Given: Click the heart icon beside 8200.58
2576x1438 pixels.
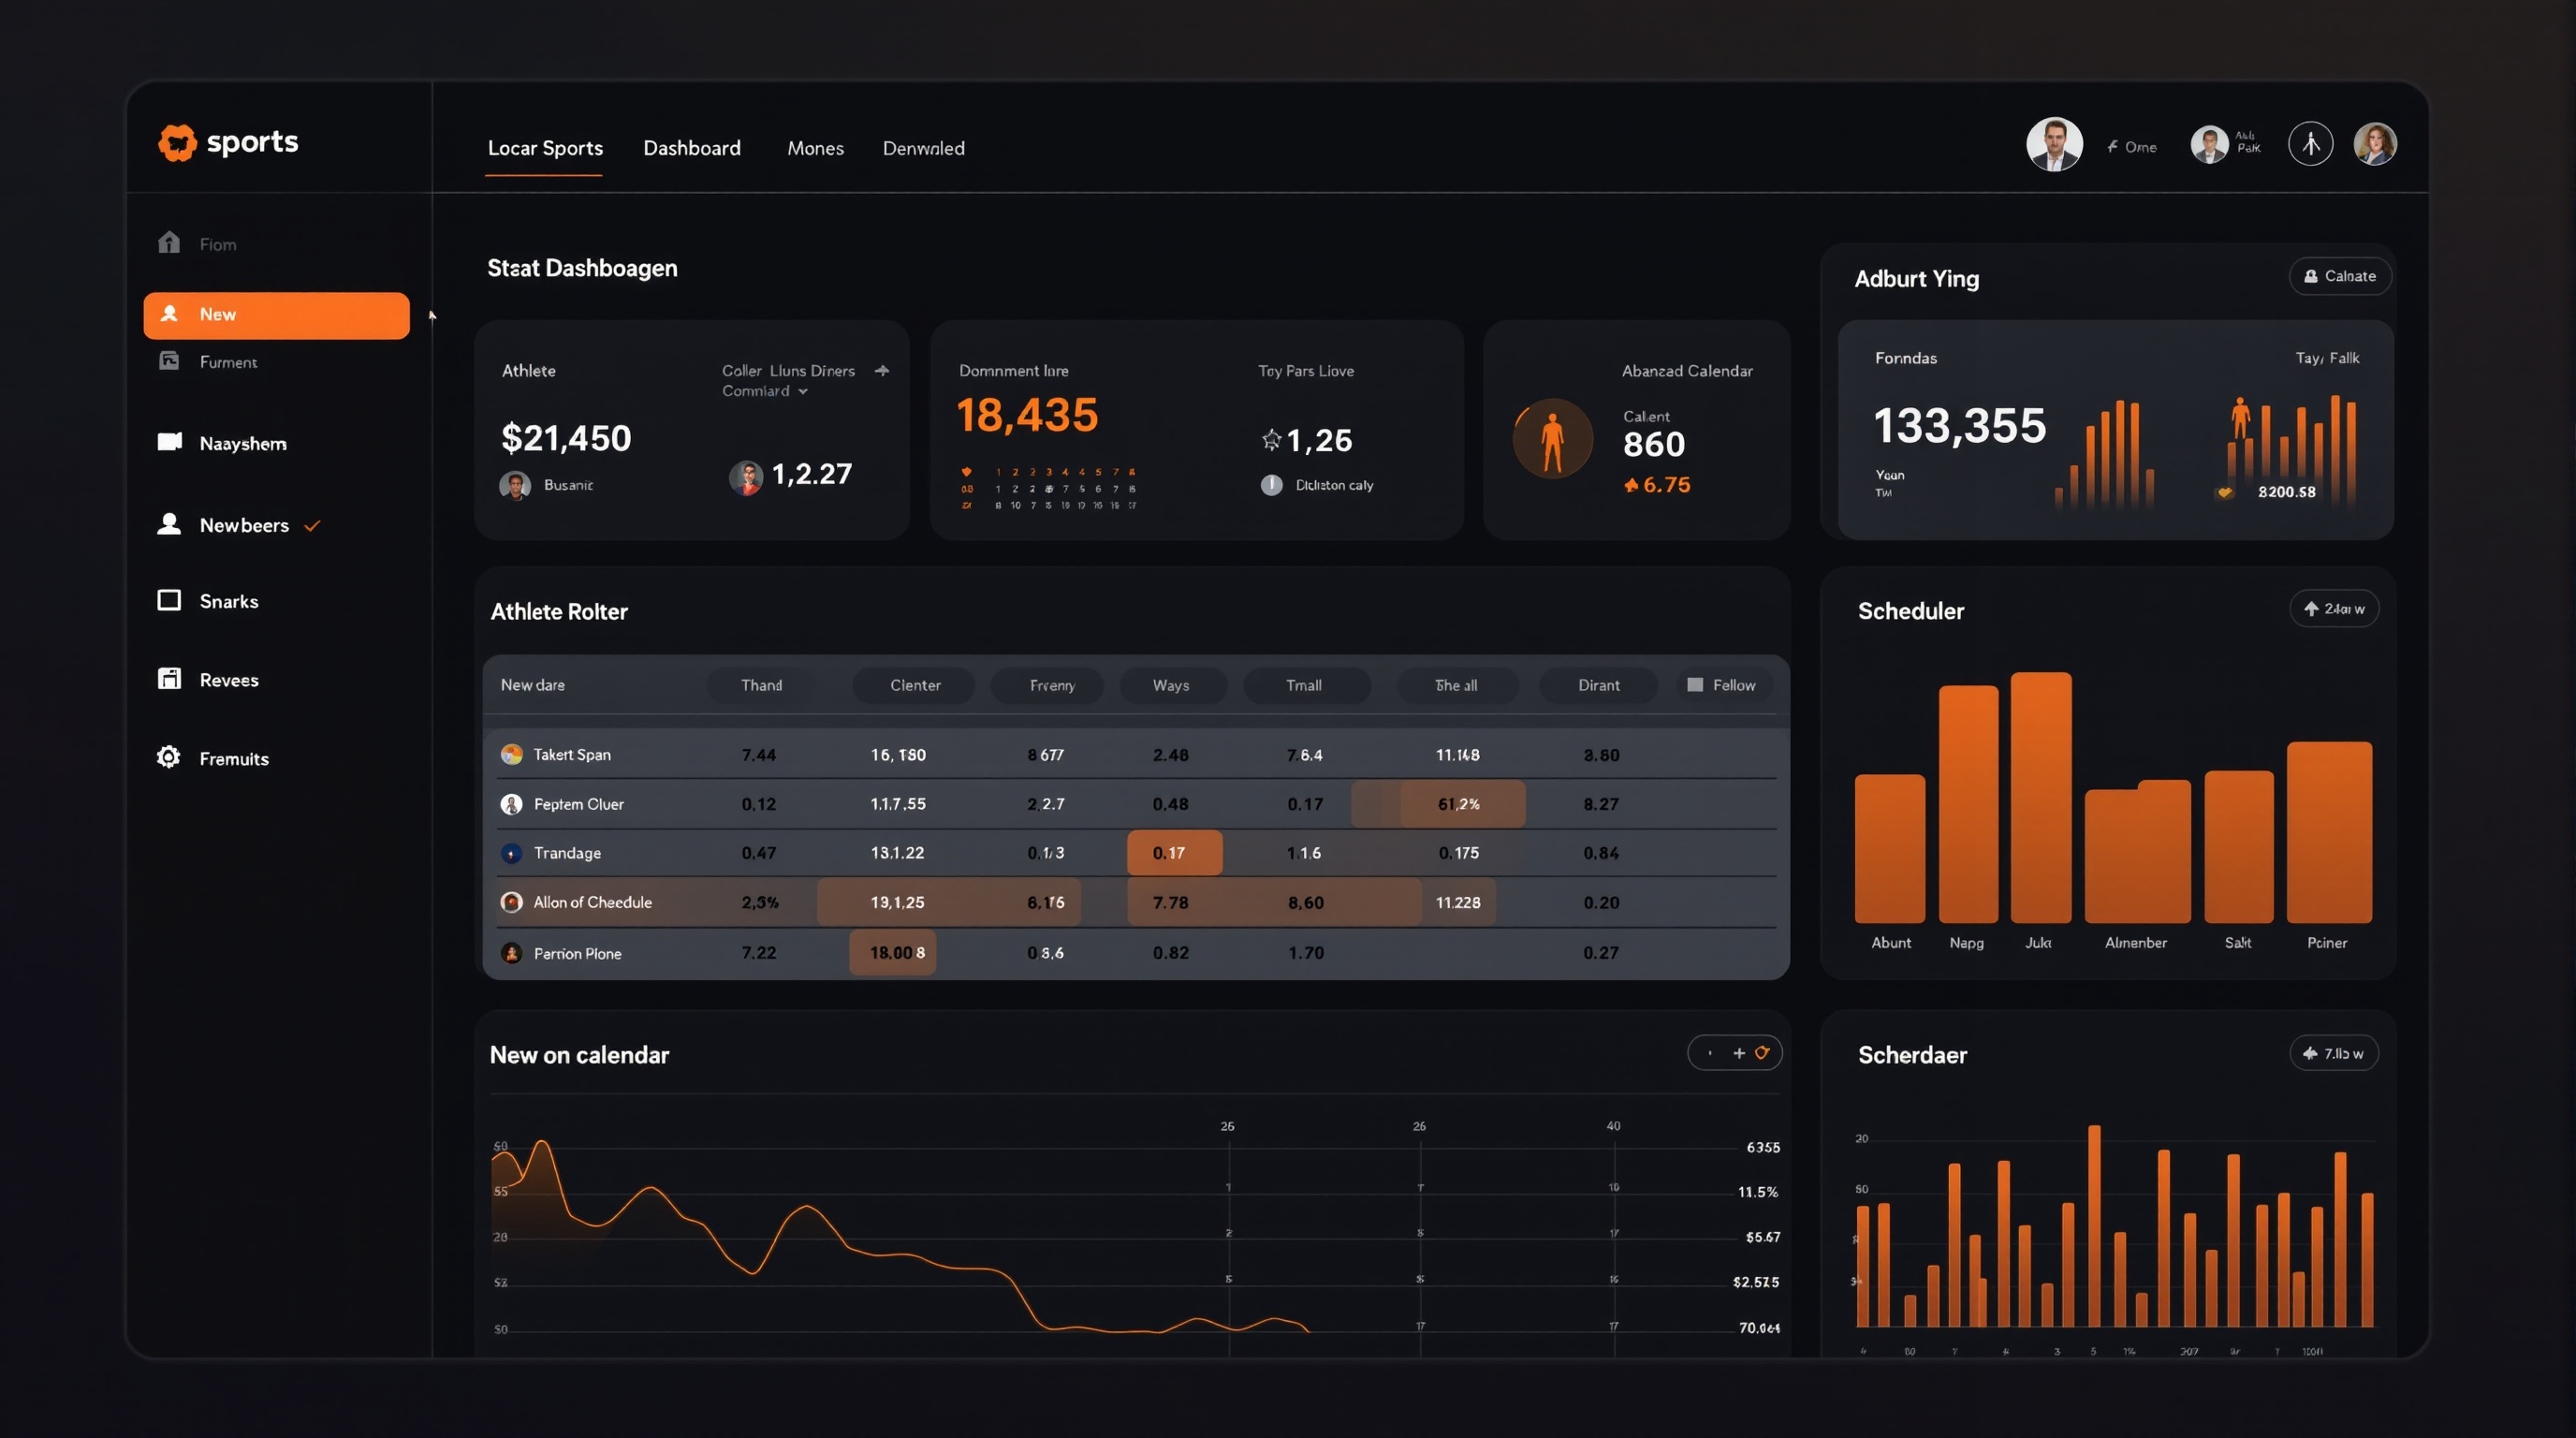Looking at the screenshot, I should click(2224, 492).
